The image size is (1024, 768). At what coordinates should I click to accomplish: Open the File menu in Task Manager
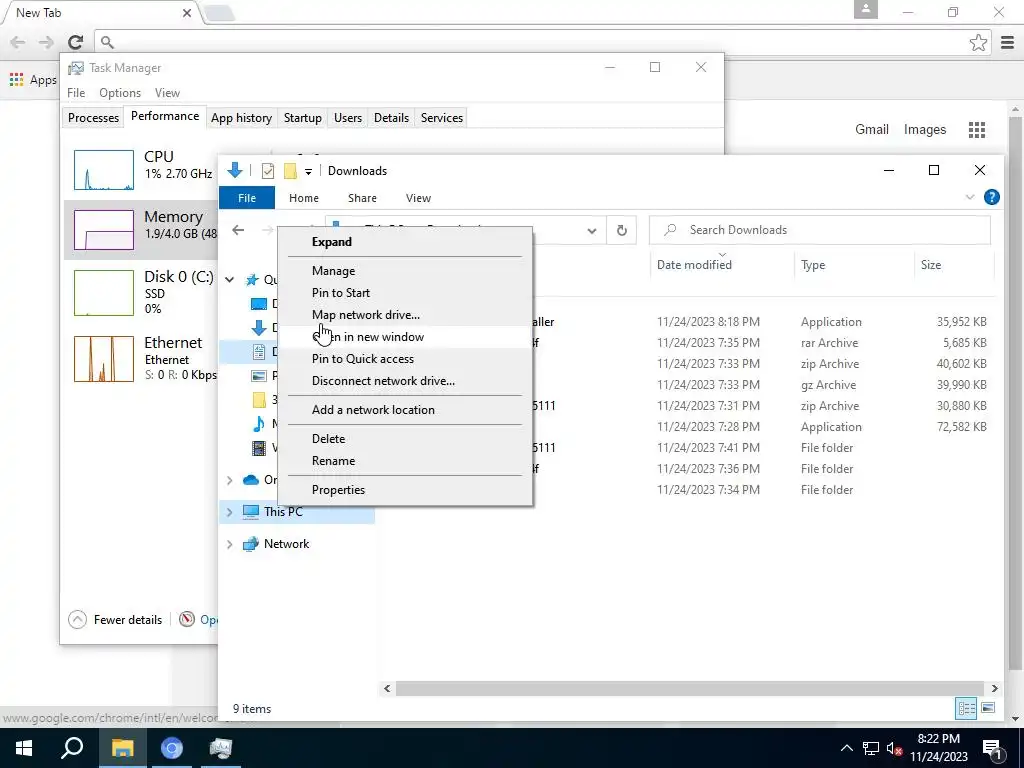point(76,93)
